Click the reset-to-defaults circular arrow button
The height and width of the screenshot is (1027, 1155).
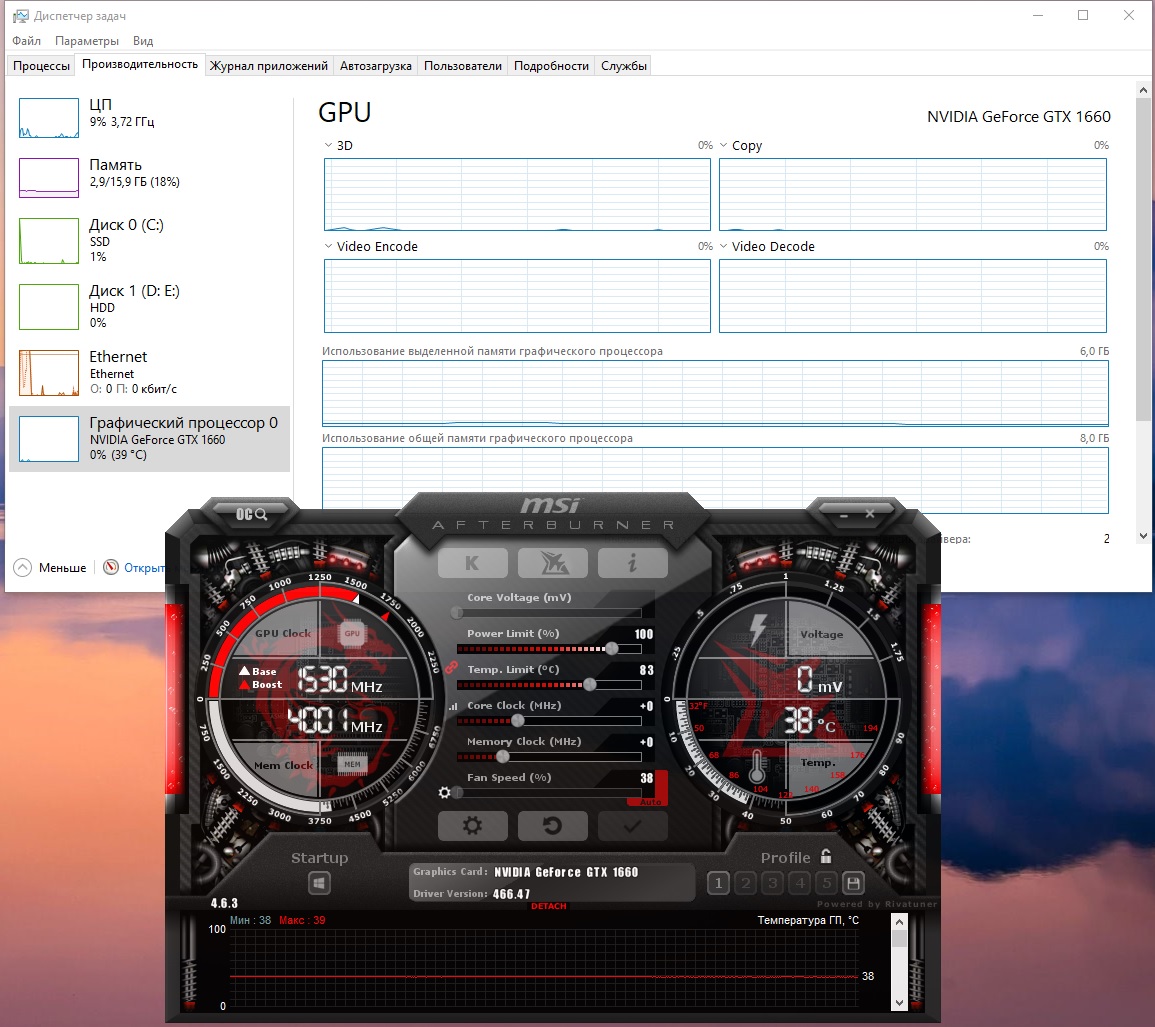552,826
